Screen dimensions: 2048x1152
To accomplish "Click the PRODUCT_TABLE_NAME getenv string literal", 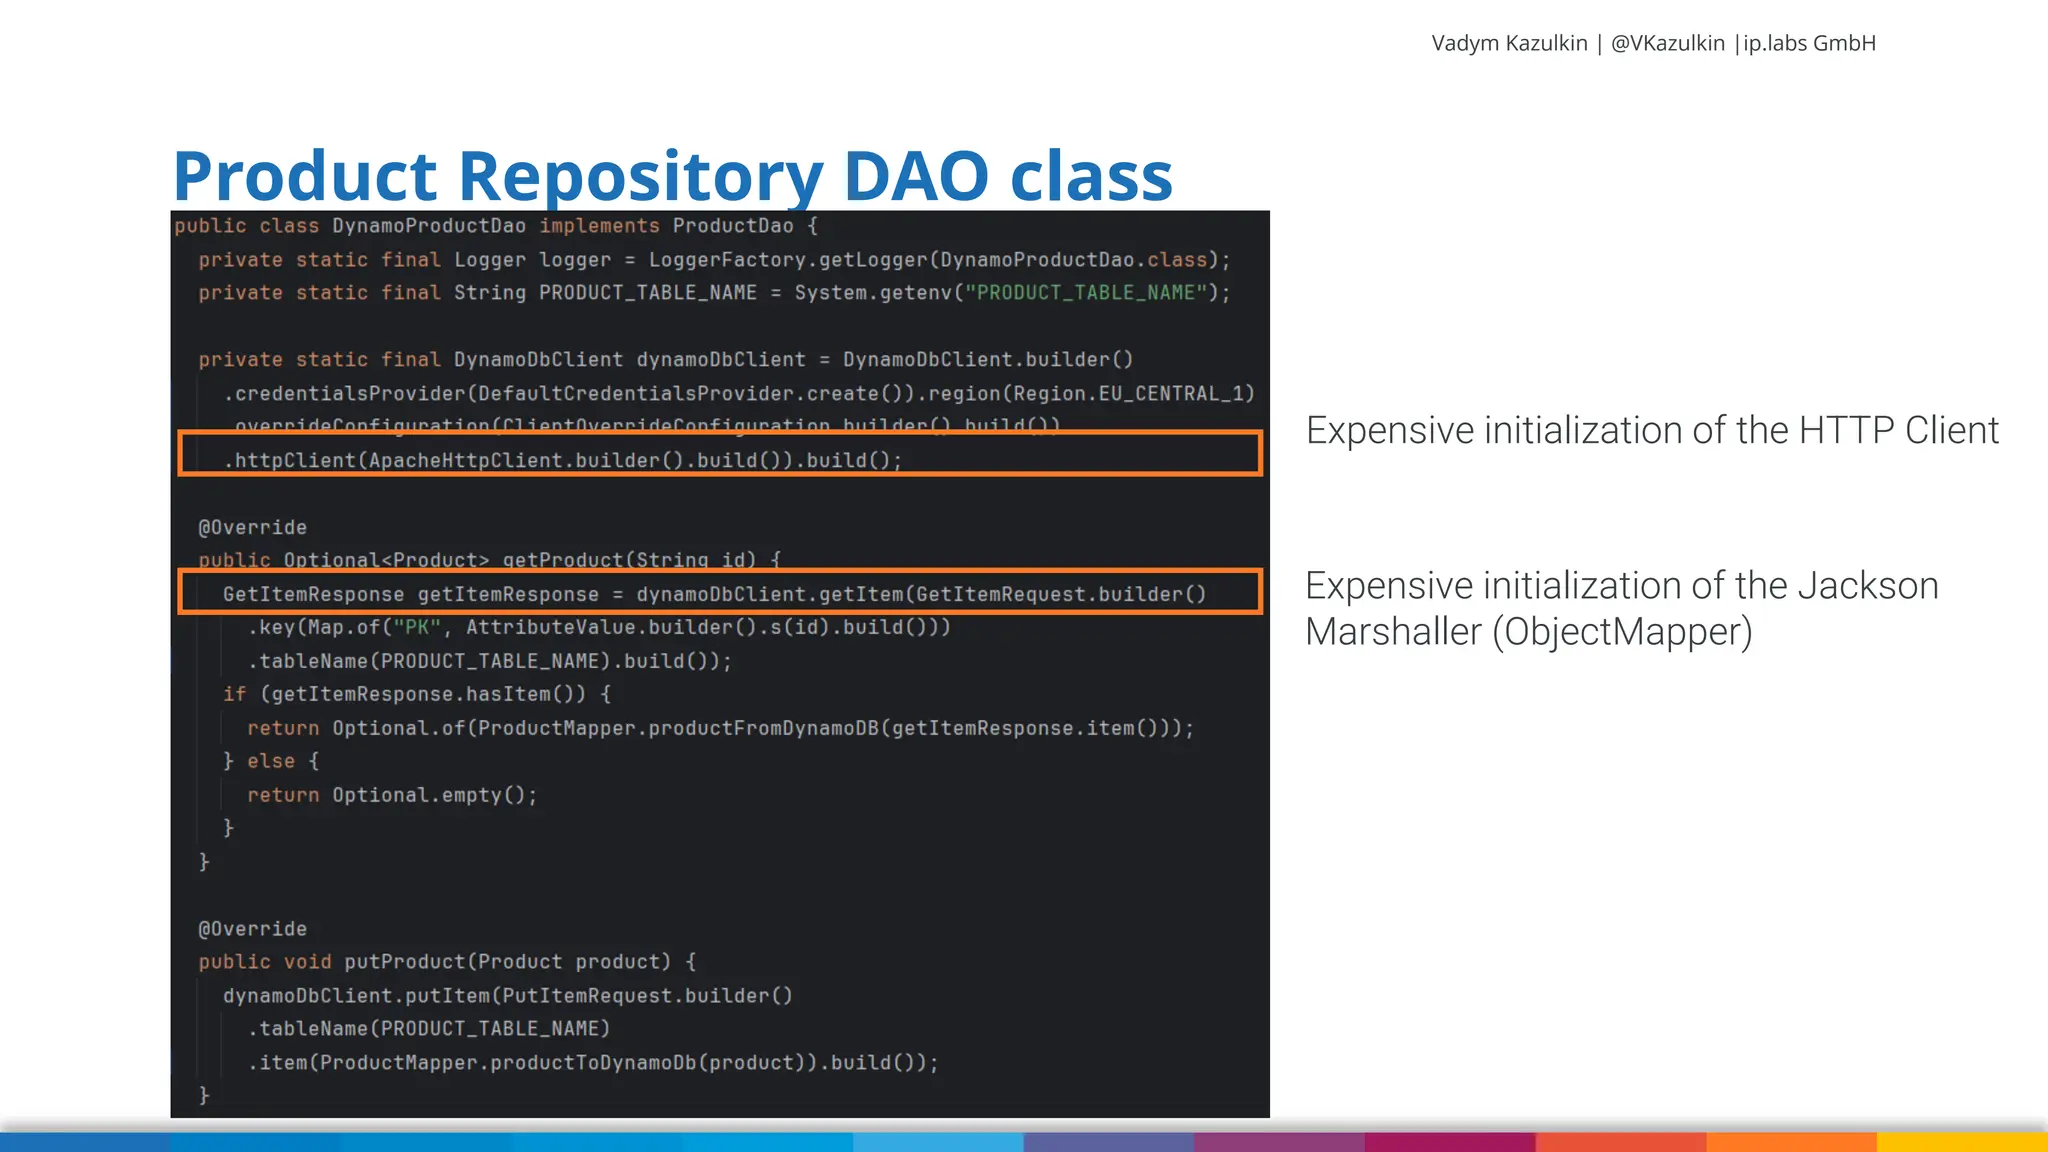I will (x=1085, y=293).
